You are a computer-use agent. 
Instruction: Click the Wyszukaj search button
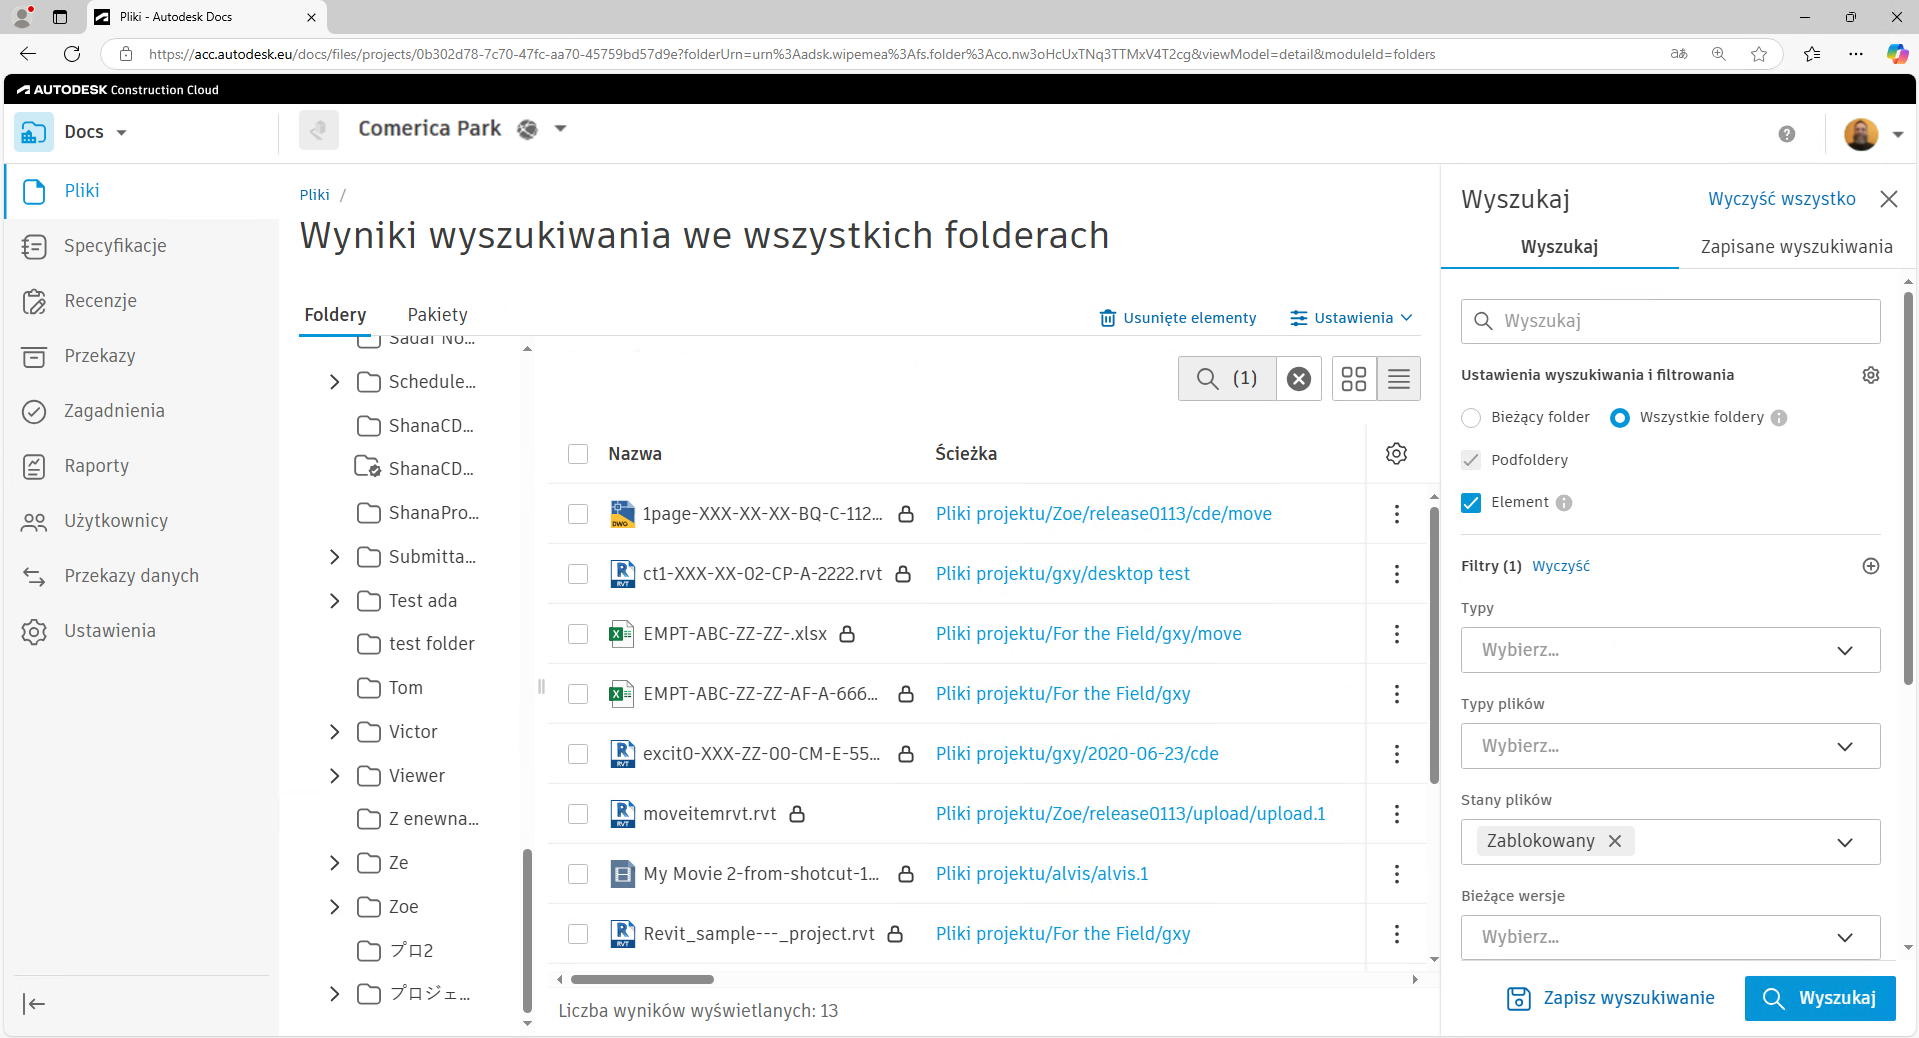point(1819,998)
